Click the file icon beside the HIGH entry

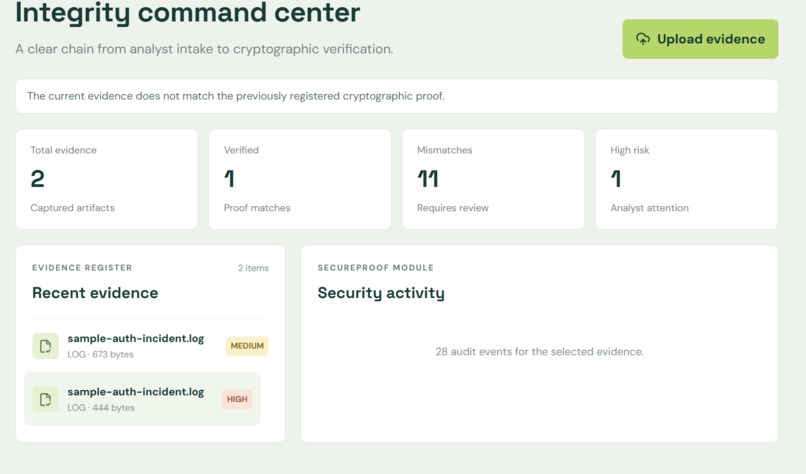coord(45,399)
